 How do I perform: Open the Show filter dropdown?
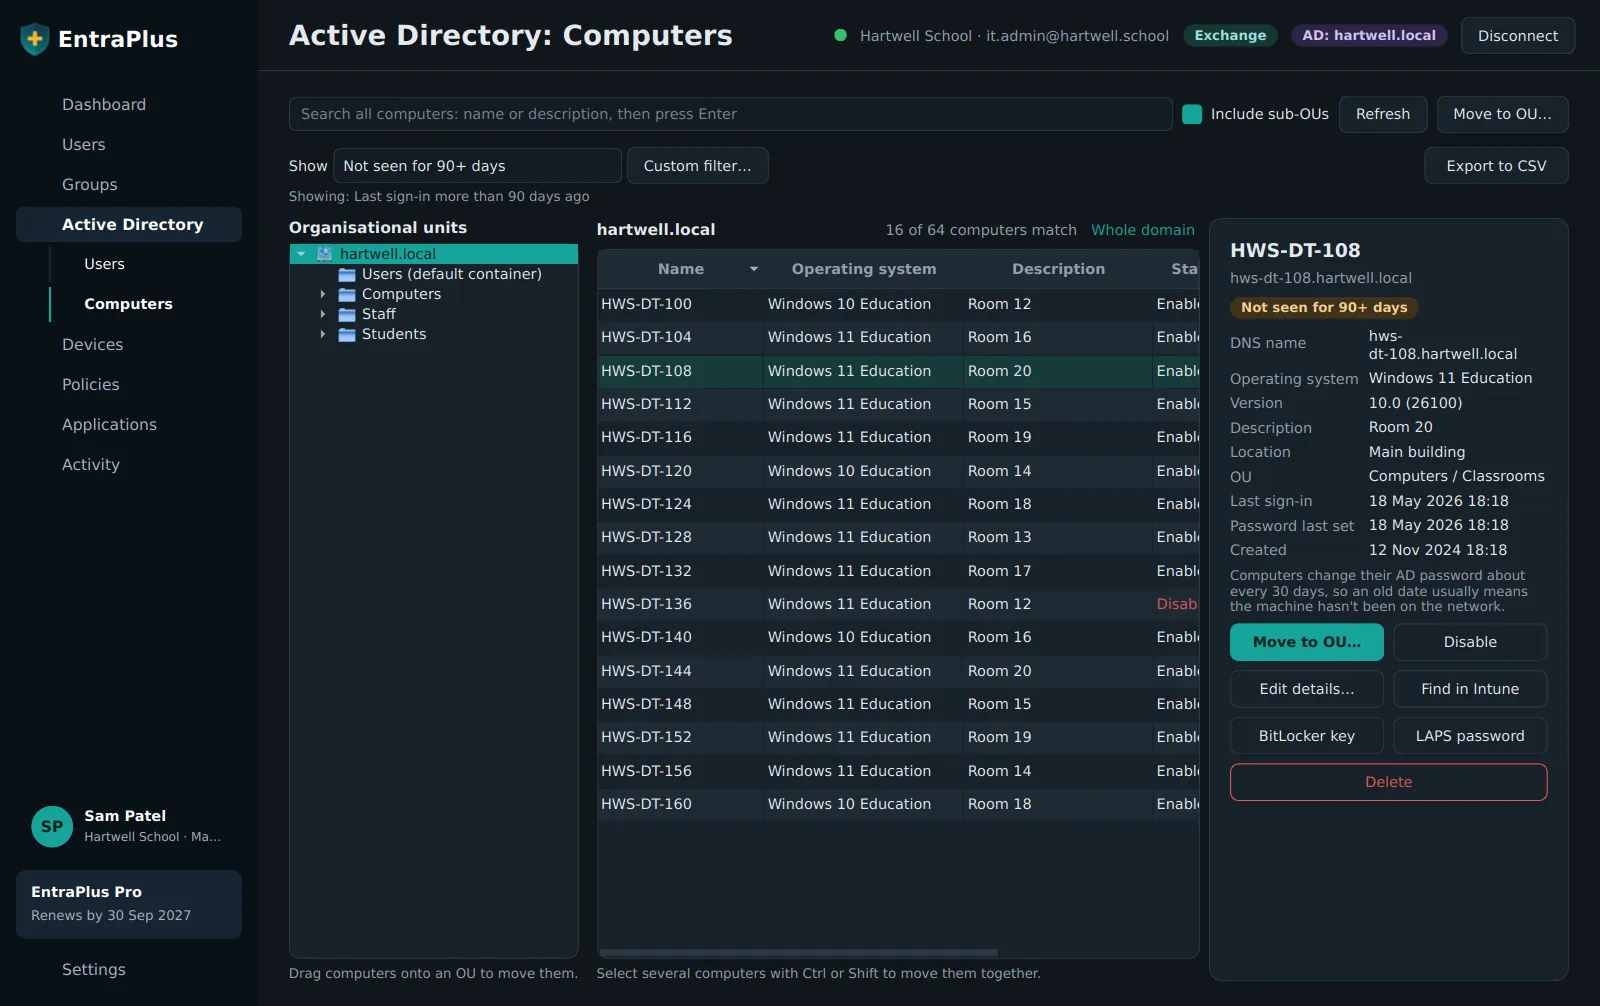pyautogui.click(x=477, y=166)
